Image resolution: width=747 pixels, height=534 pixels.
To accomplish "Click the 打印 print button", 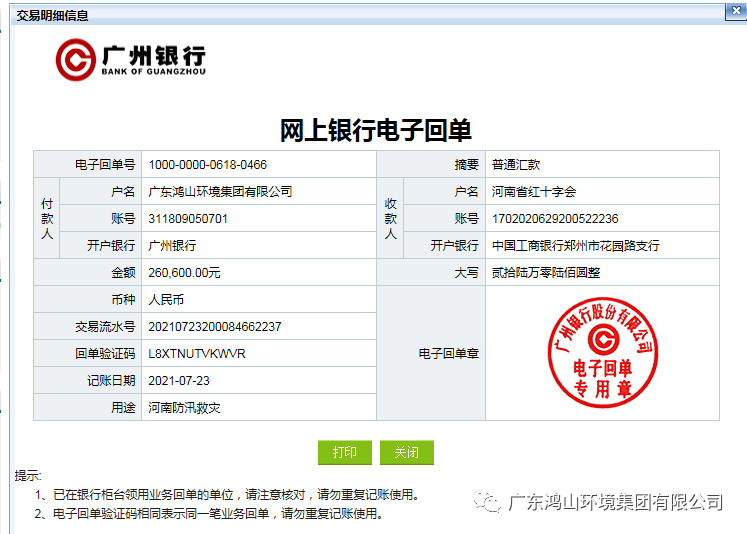I will 344,452.
